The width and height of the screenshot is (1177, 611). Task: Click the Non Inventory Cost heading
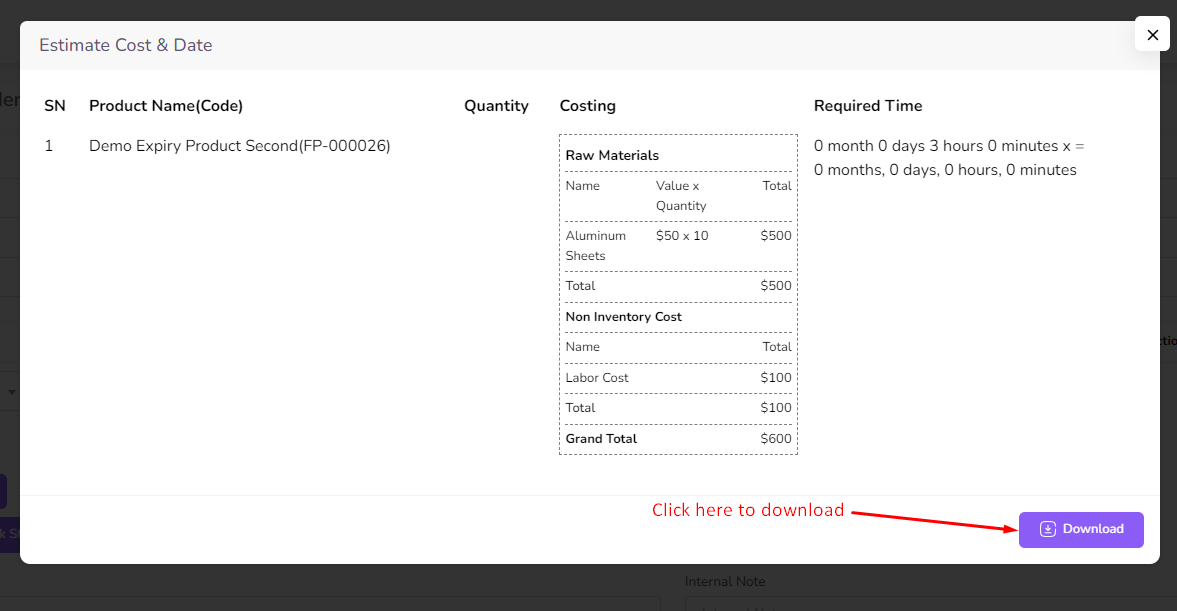click(x=623, y=317)
